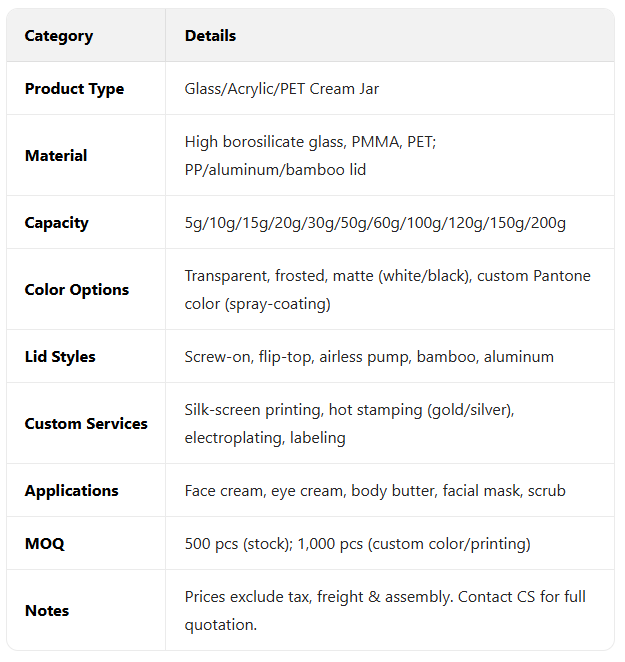Screen dimensions: 625x662
Task: Select the Notes row label
Action: [46, 611]
